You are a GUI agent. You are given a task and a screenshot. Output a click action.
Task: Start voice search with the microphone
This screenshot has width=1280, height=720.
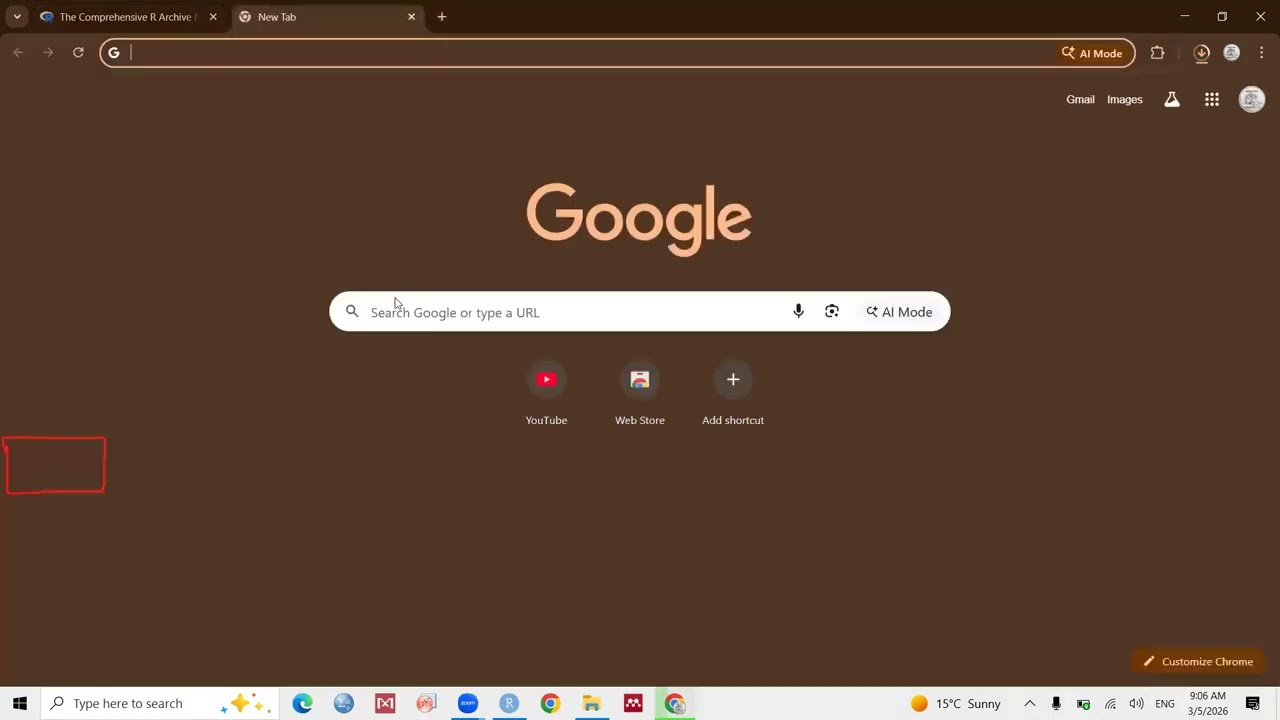798,312
